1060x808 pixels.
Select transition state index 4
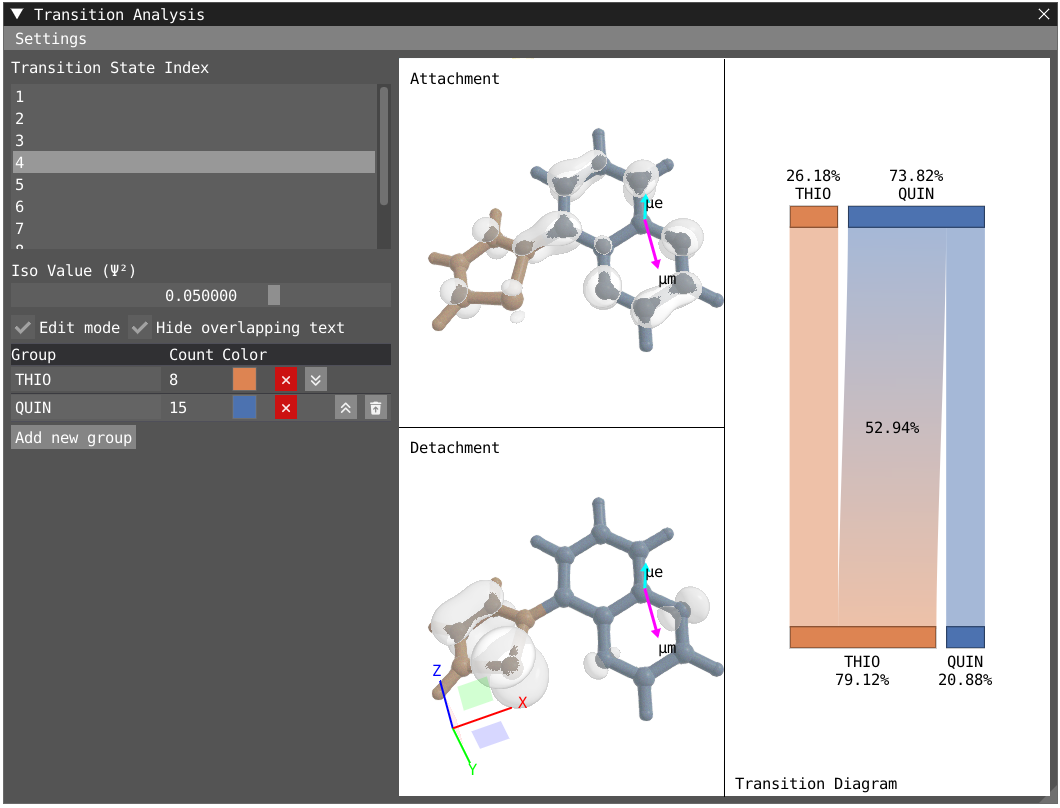pos(193,163)
